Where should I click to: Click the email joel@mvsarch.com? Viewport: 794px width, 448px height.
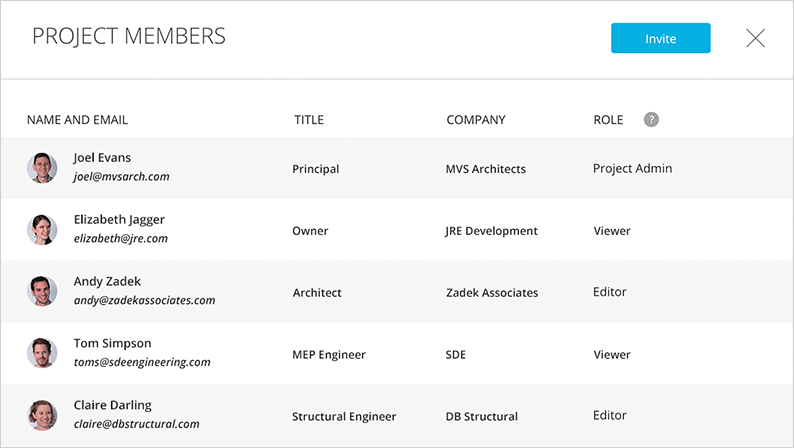(121, 177)
